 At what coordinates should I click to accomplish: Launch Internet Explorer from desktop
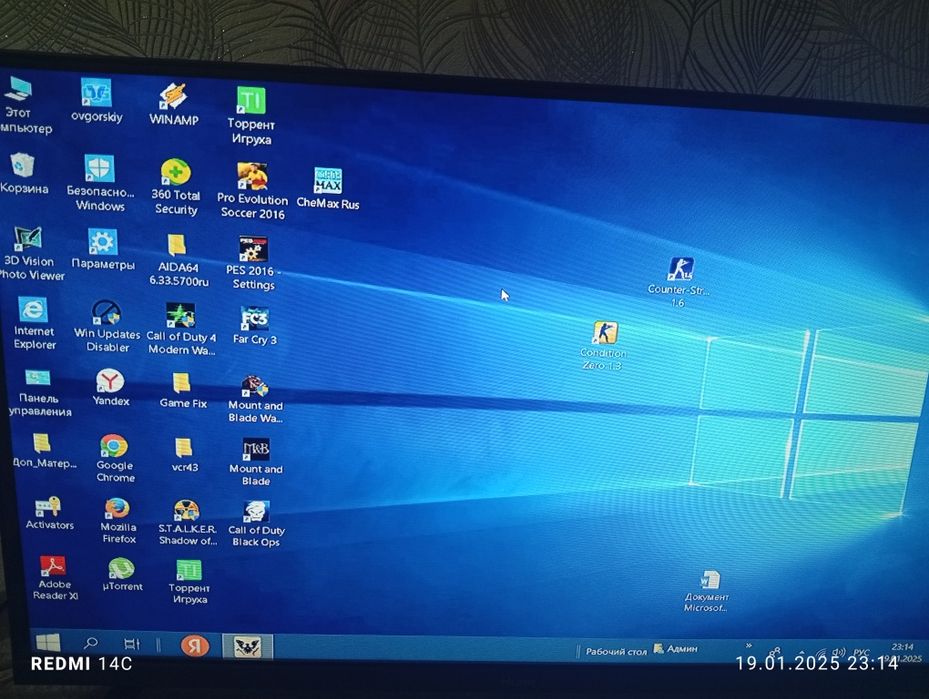[34, 323]
